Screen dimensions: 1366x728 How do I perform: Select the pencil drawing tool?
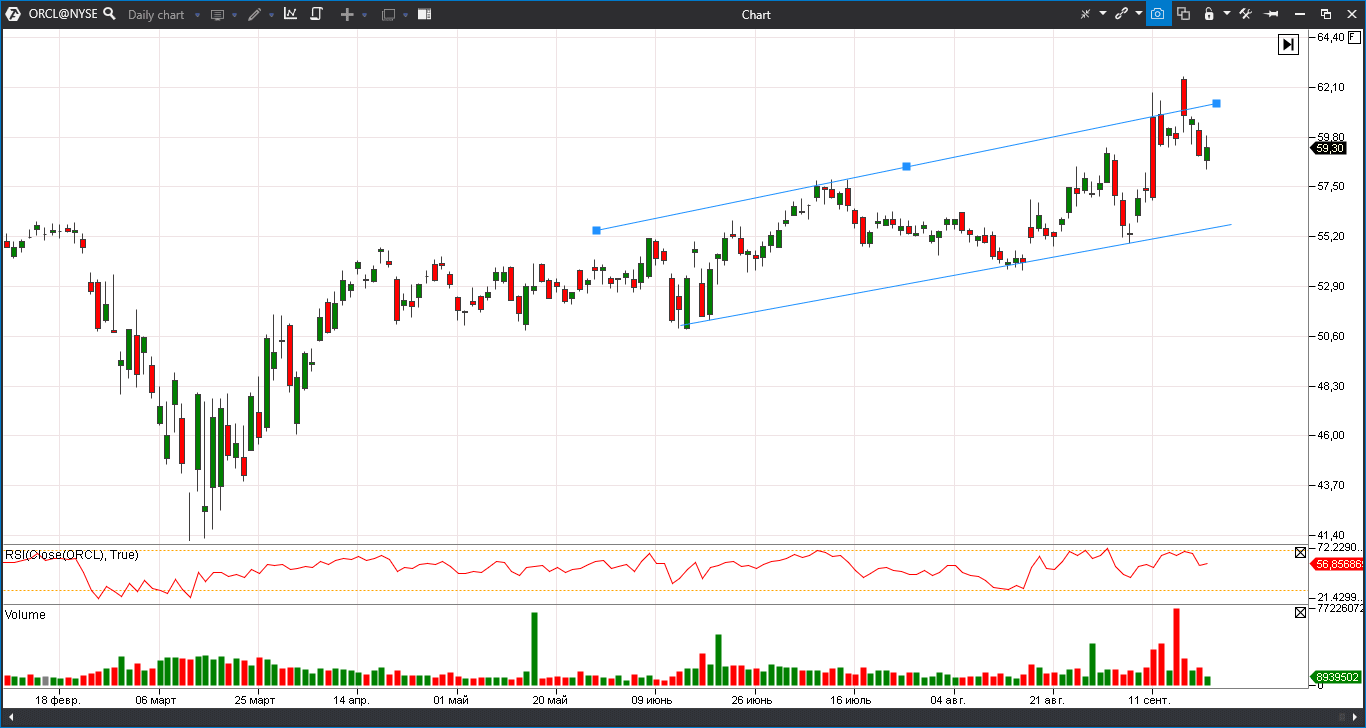tap(254, 14)
